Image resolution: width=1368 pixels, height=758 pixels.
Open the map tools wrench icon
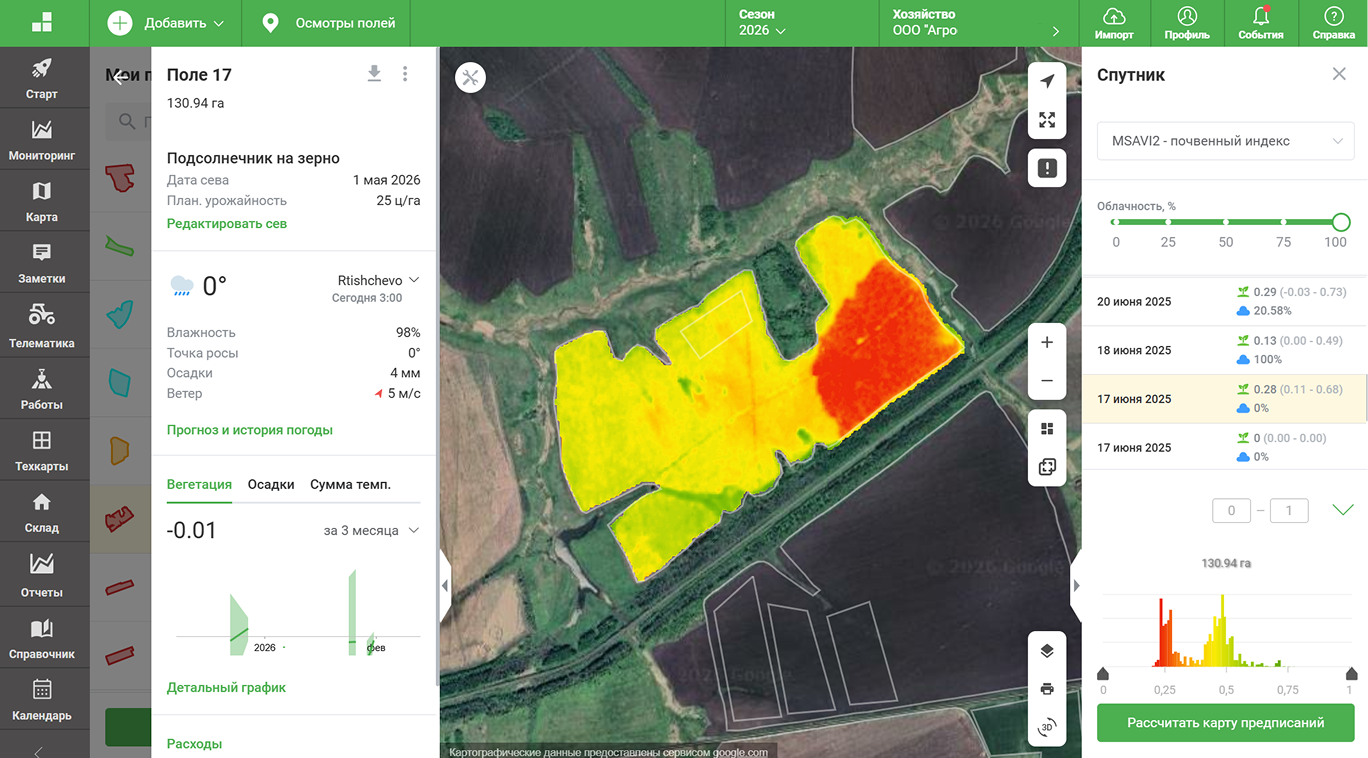[470, 78]
